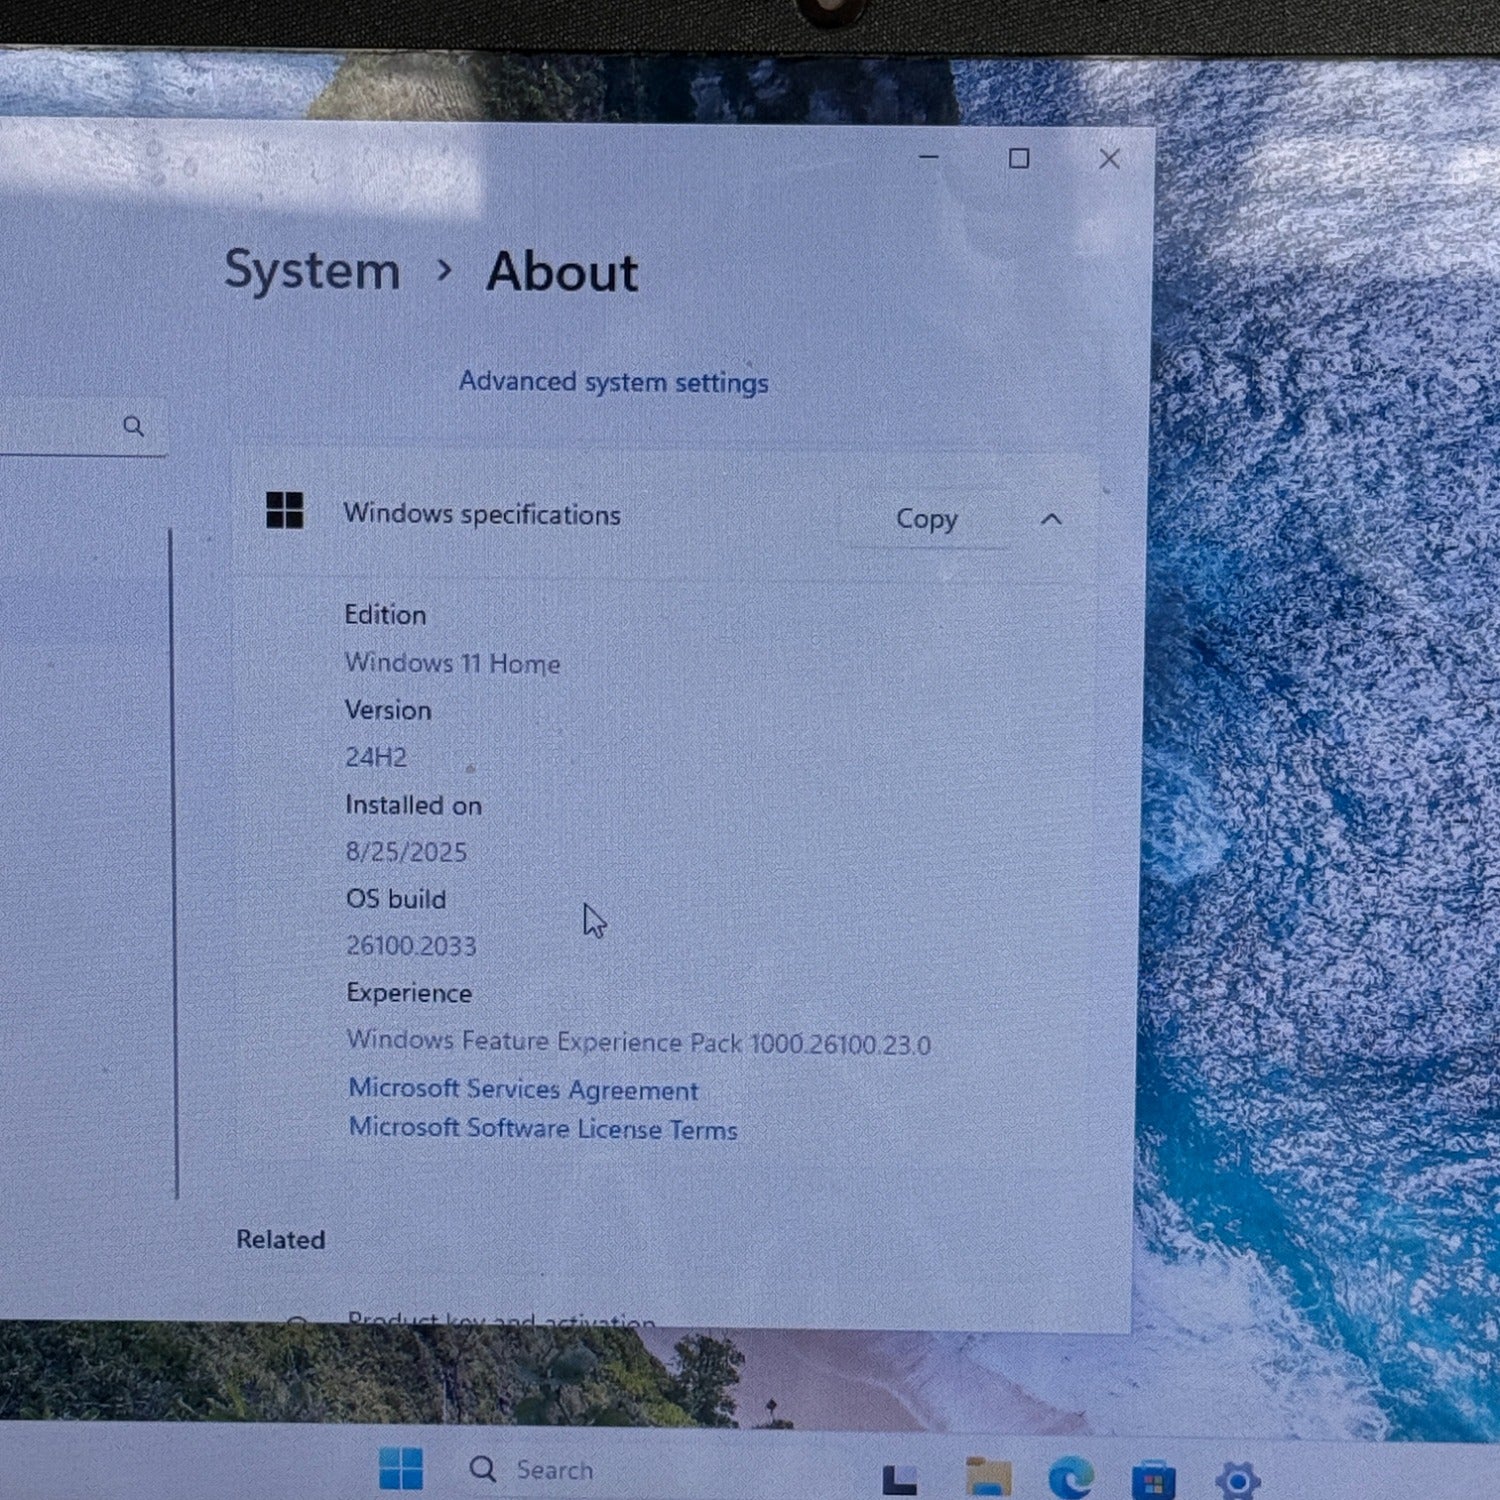Screen dimensions: 1500x1500
Task: Click the Windows Start button on taskbar
Action: (x=401, y=1468)
